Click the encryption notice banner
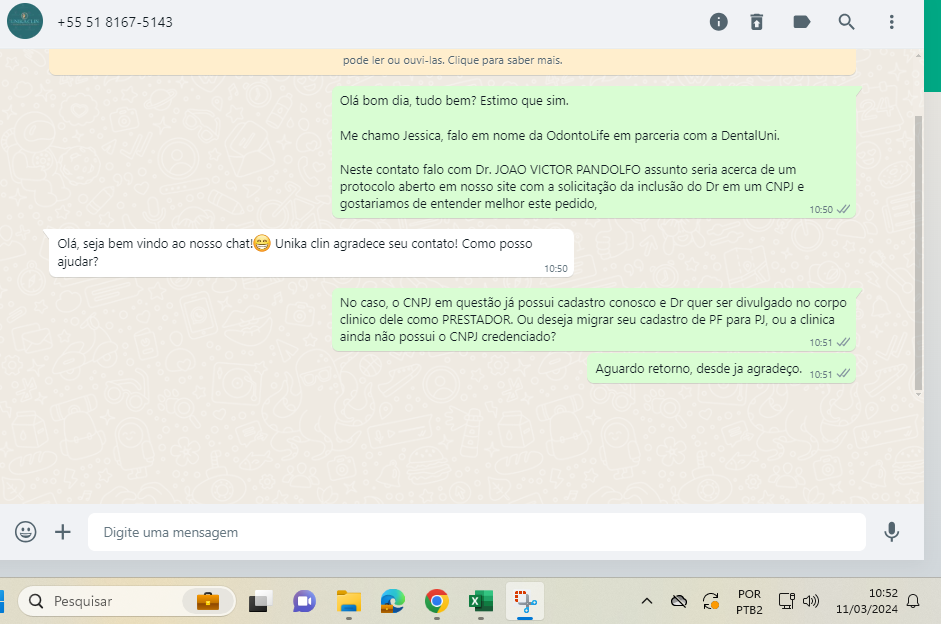This screenshot has height=624, width=941. 452,61
